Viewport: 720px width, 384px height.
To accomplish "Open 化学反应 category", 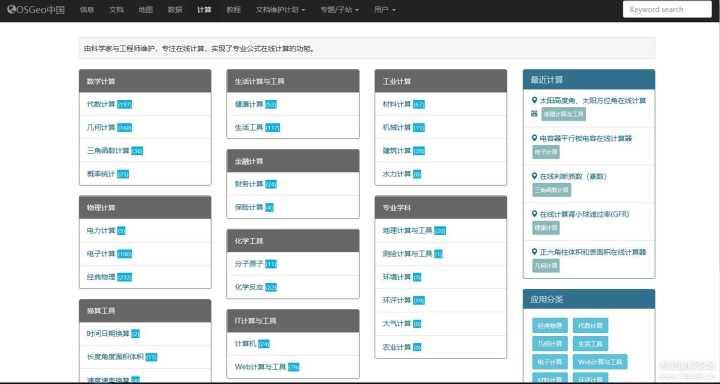I will coord(249,287).
